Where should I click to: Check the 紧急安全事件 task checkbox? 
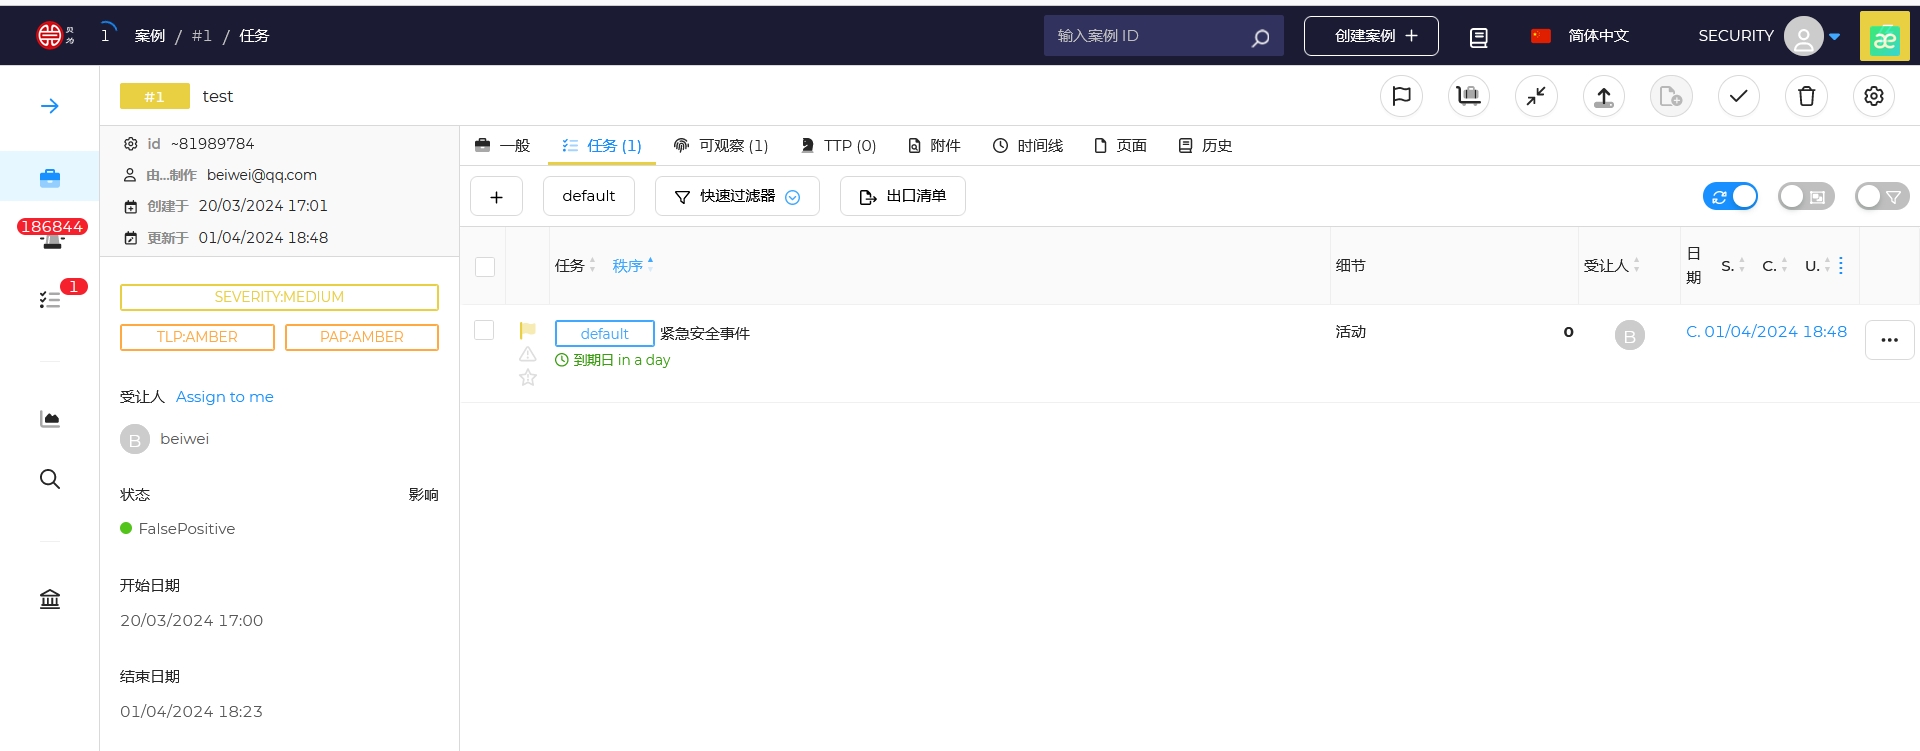coord(484,330)
